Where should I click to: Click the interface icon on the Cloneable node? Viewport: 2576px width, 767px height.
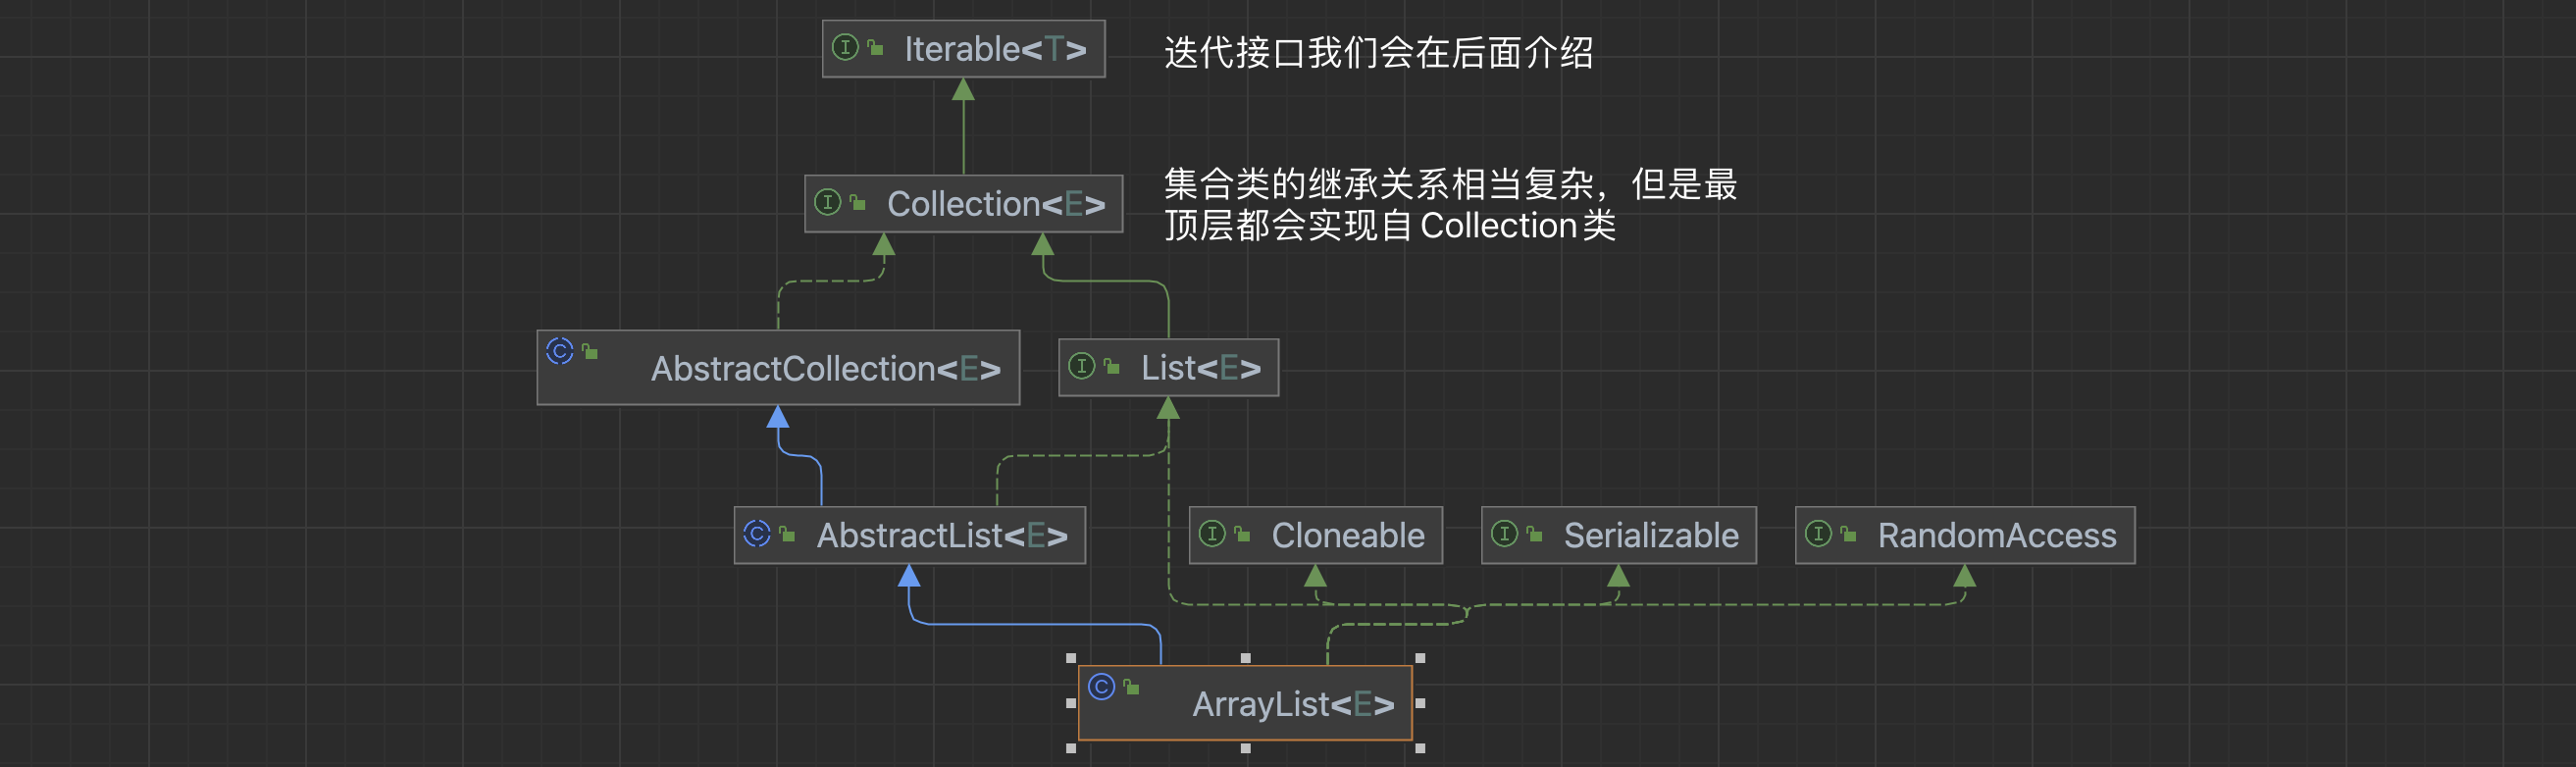click(1212, 534)
